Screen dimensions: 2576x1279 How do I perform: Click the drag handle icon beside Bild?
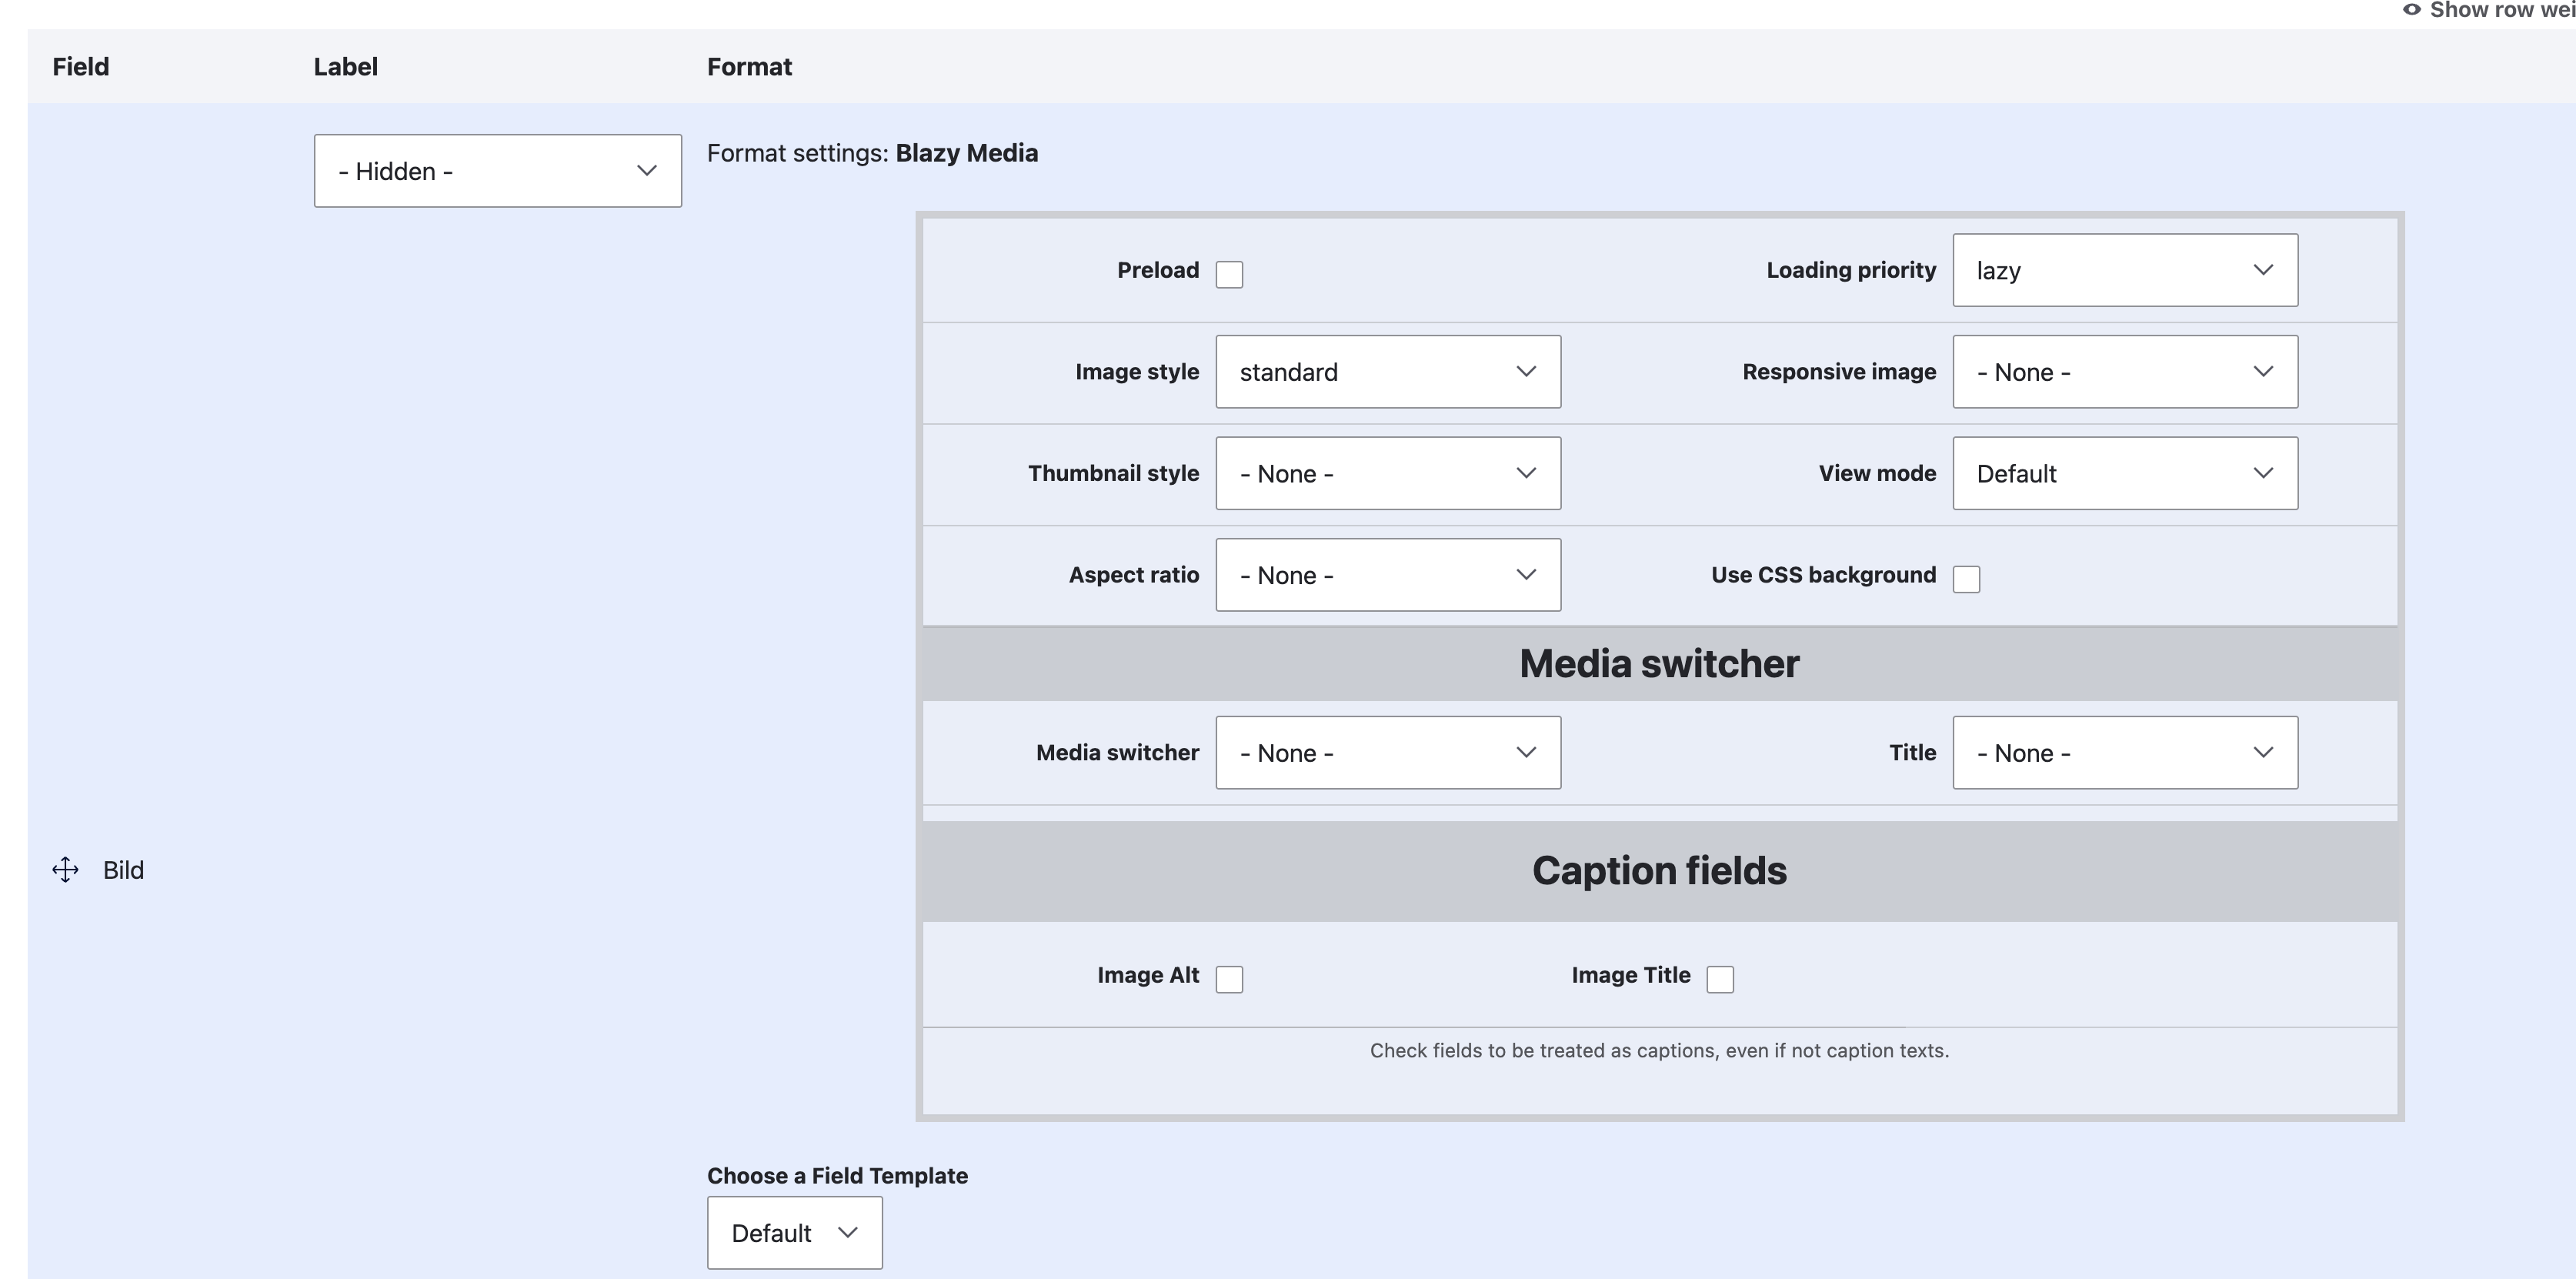coord(65,870)
